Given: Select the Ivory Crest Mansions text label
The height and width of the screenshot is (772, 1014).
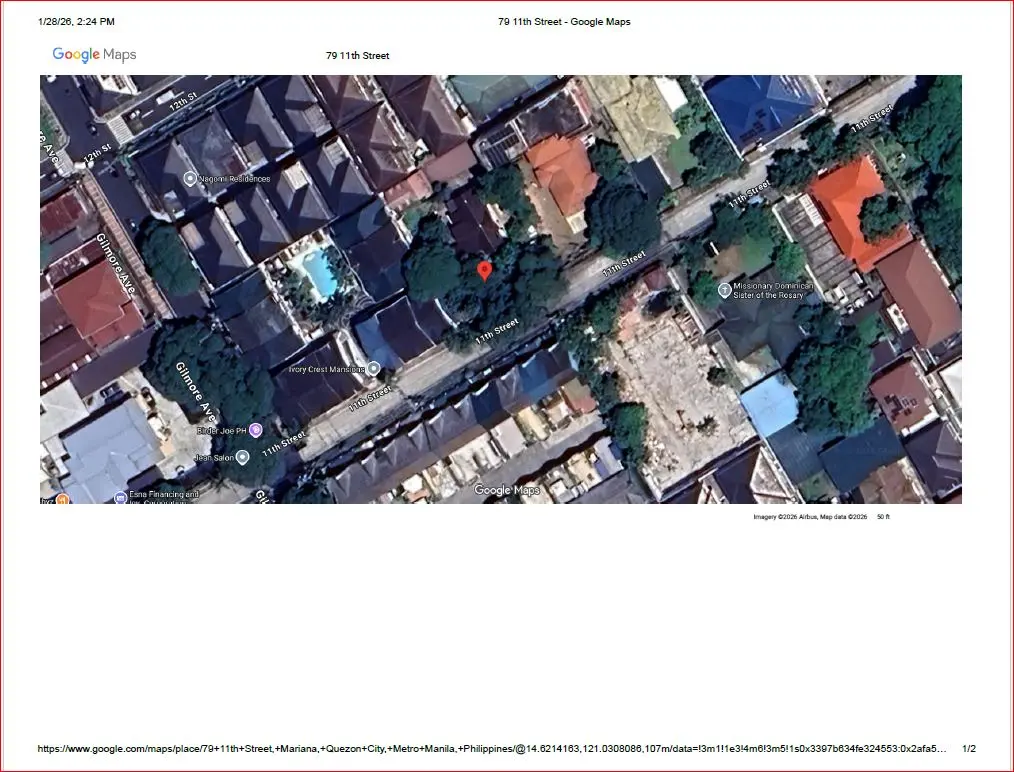Looking at the screenshot, I should click(x=326, y=369).
